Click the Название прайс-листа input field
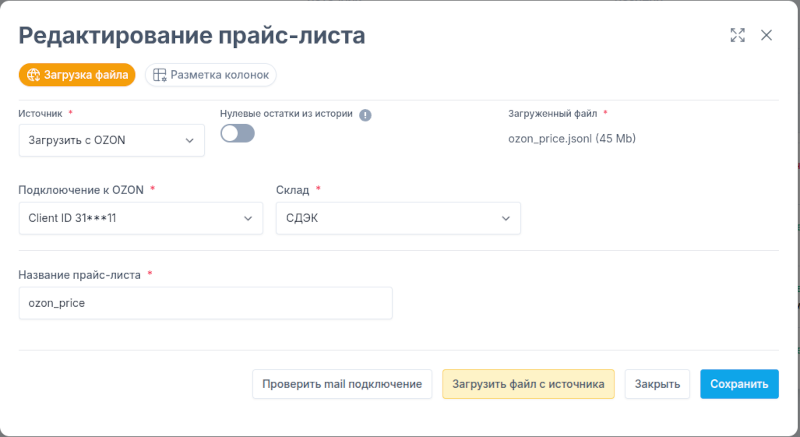This screenshot has width=800, height=437. 206,303
